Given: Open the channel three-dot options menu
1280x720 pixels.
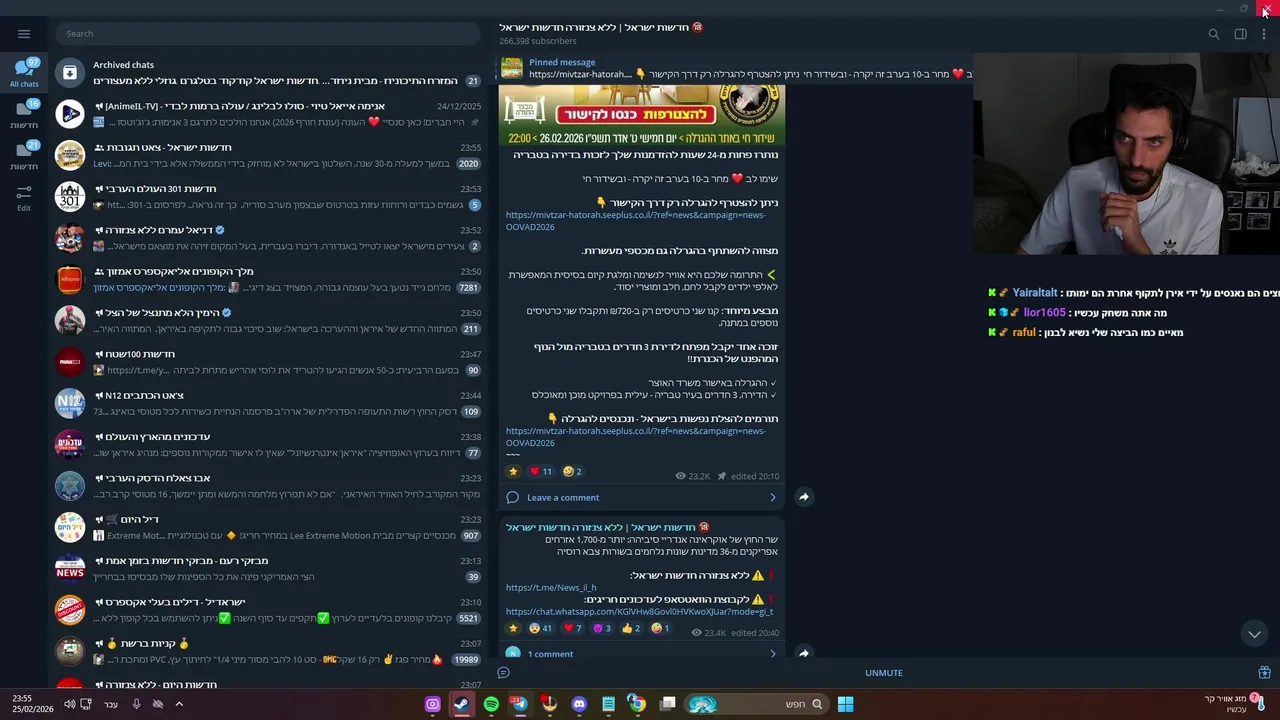Looking at the screenshot, I should click(x=1263, y=34).
